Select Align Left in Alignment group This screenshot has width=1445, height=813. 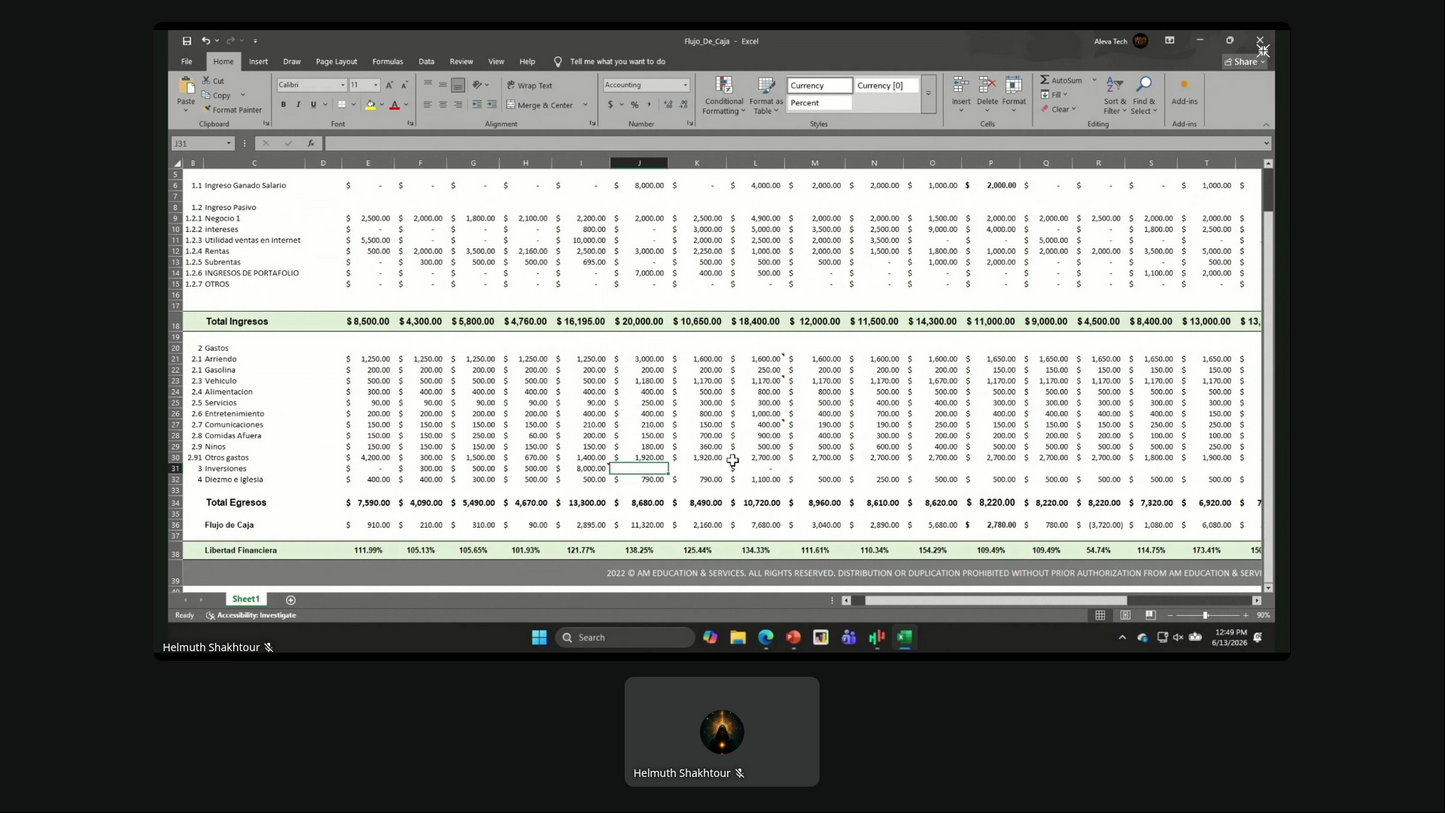coord(427,105)
